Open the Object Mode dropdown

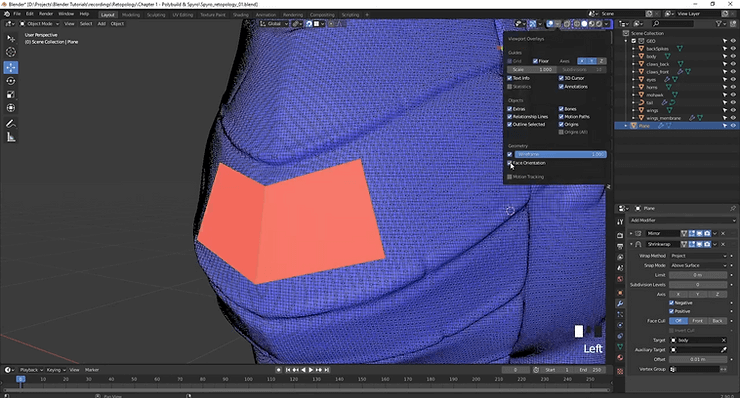coord(40,24)
